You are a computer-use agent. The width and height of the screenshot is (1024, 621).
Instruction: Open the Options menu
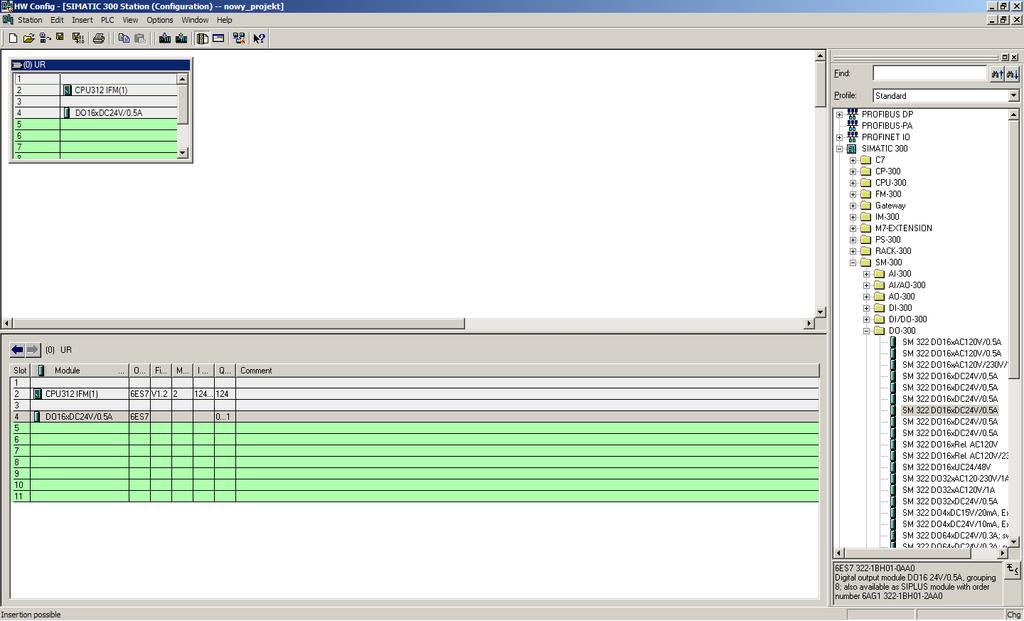pos(159,20)
